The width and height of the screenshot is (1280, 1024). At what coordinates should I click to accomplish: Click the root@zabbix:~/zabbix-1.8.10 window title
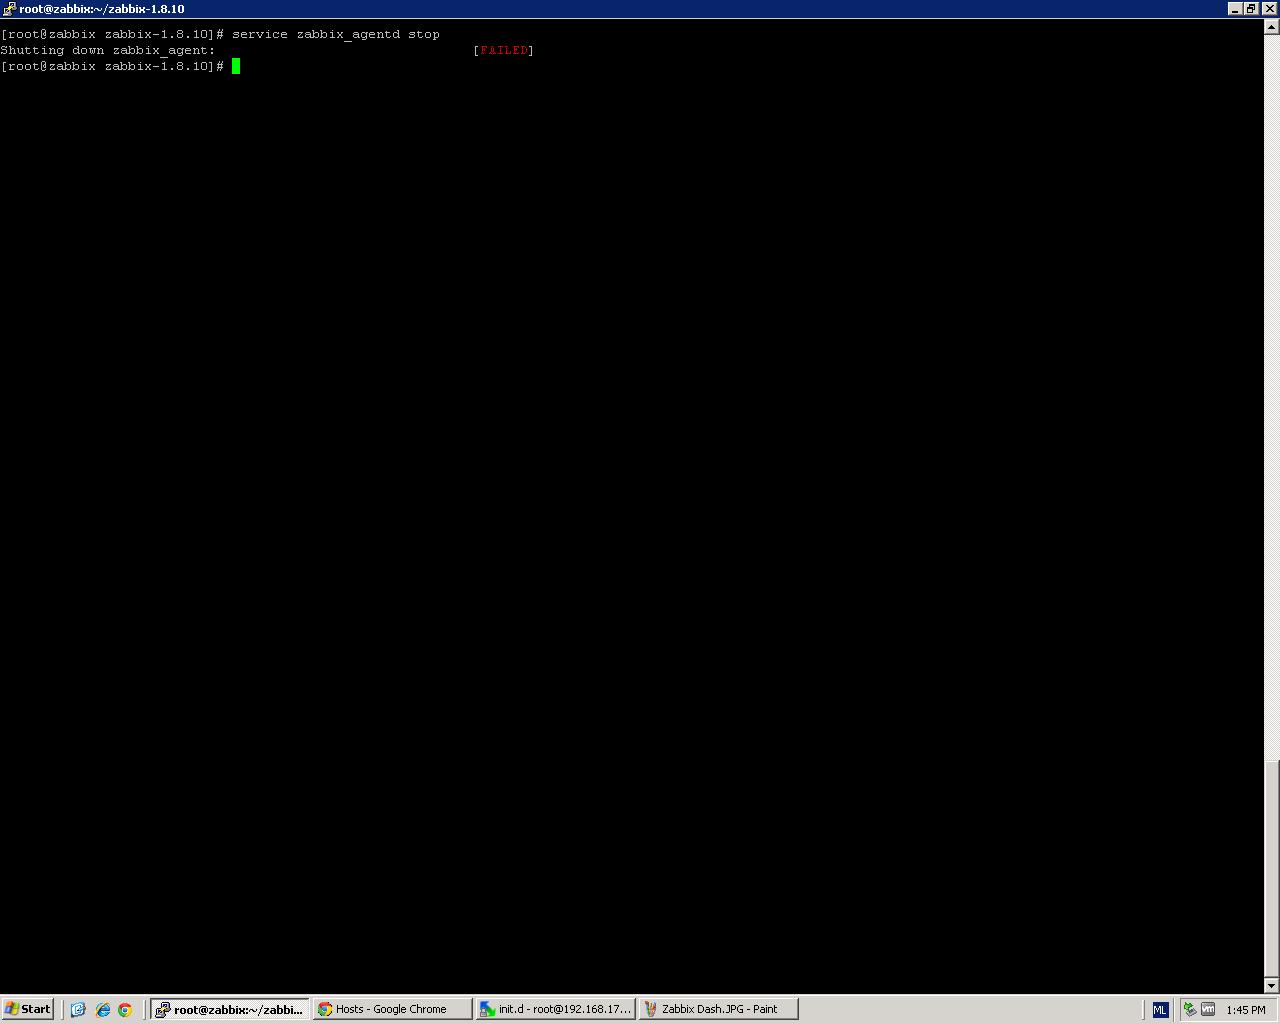pos(102,9)
